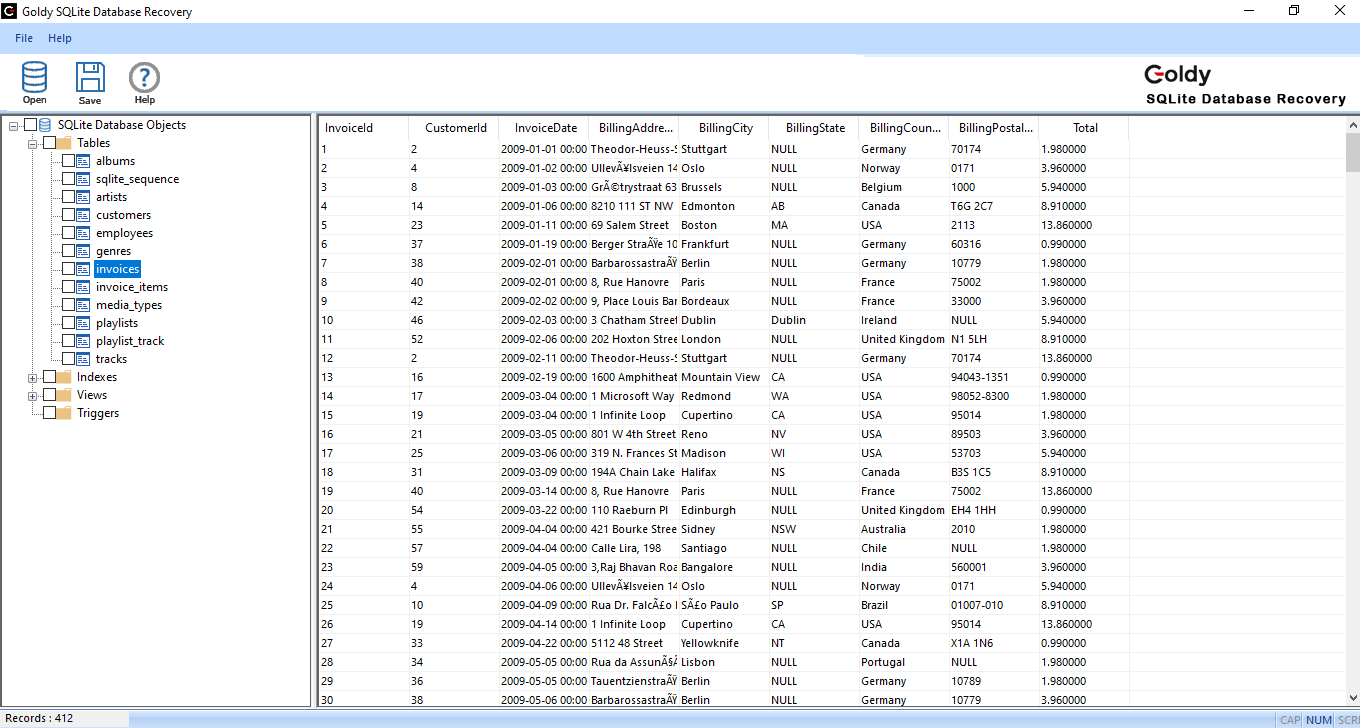Click the sqlite_sequence table icon
Viewport: 1360px width, 728px height.
coord(83,179)
